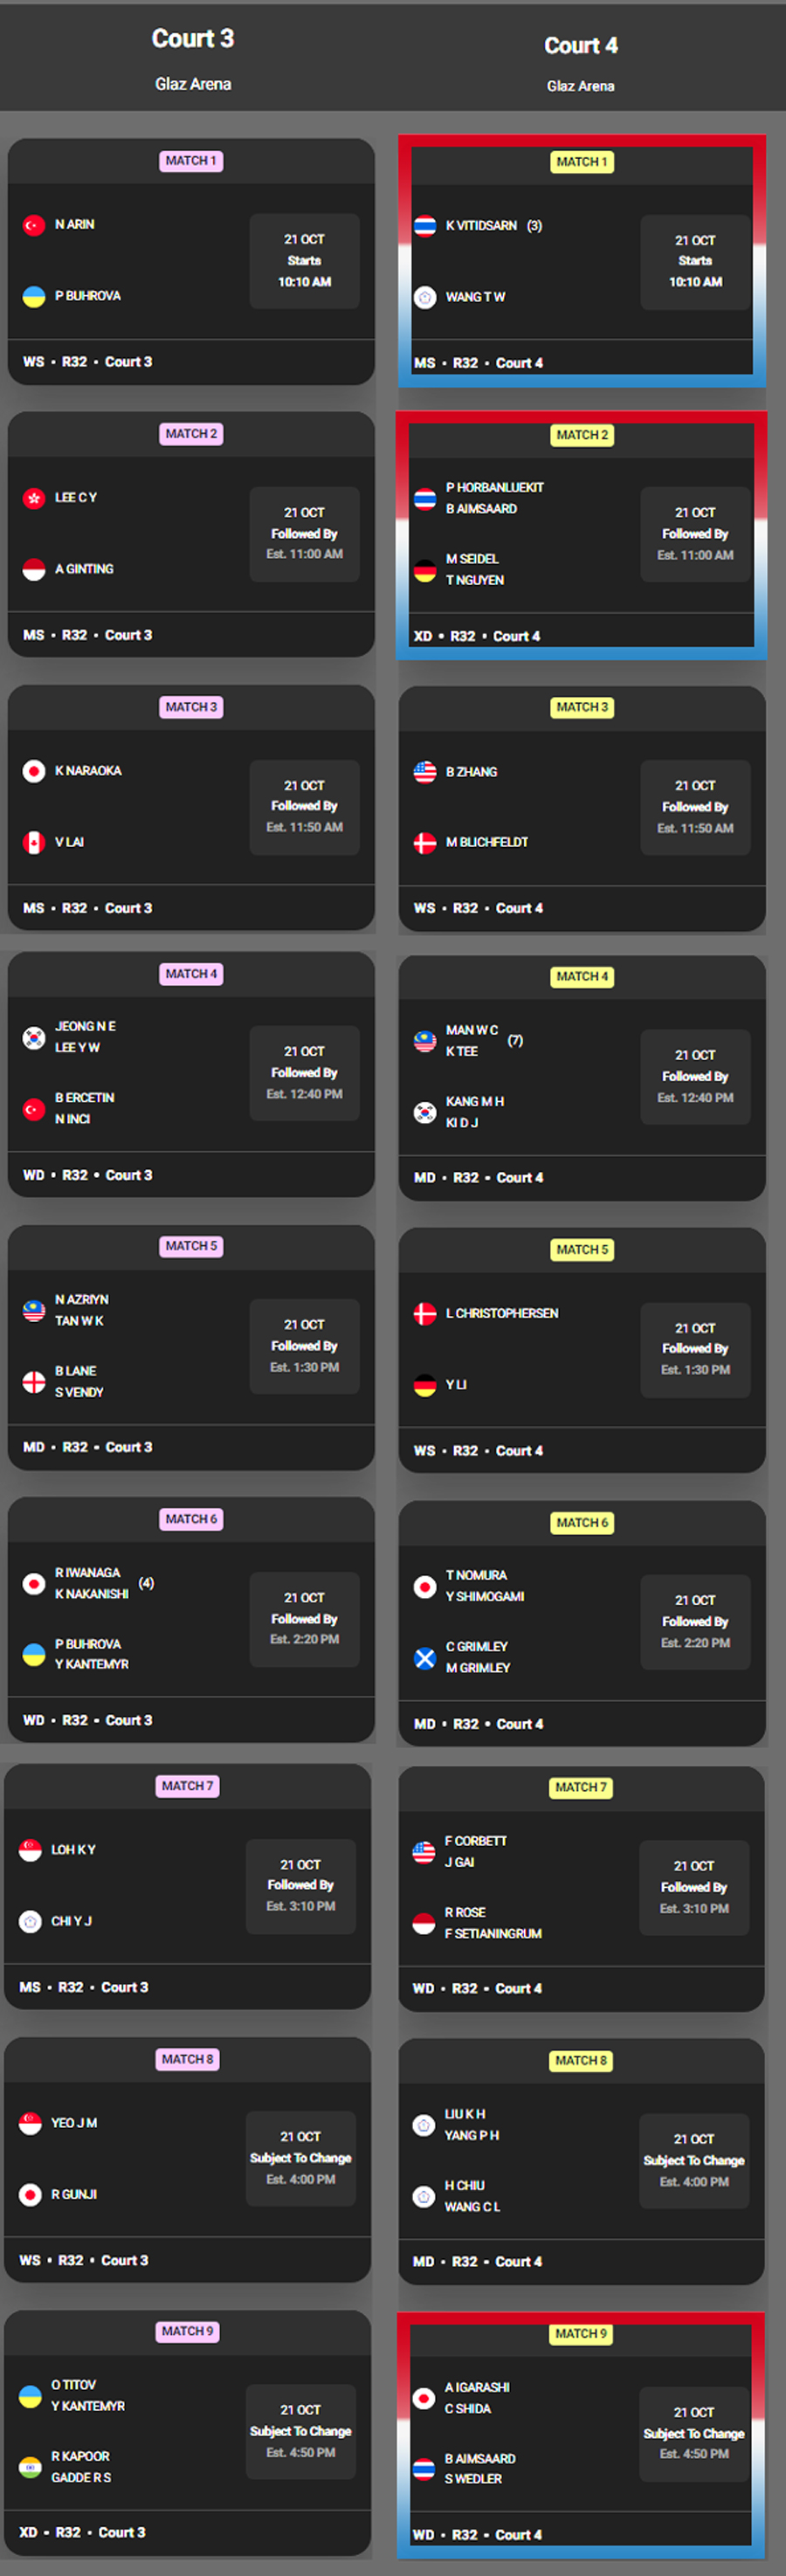Open the Court 3 header
The height and width of the screenshot is (2576, 786).
(x=192, y=38)
